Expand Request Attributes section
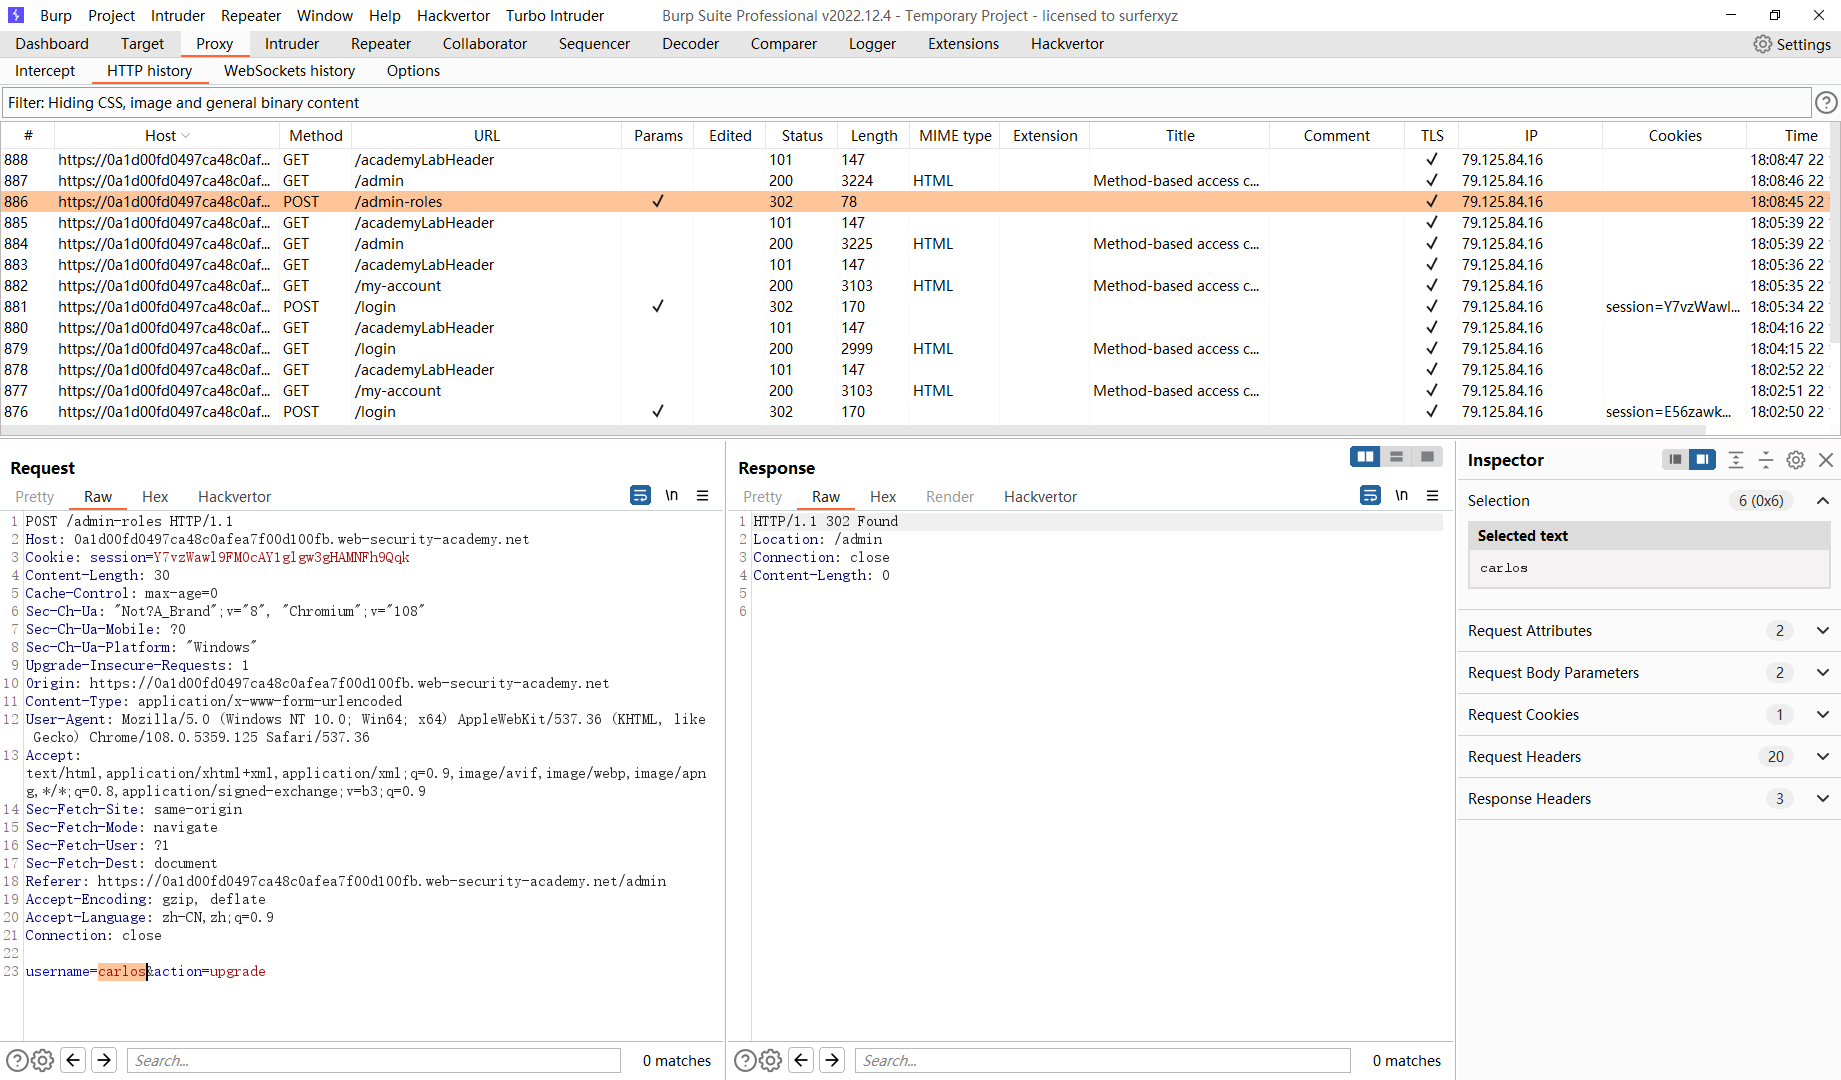1841x1080 pixels. tap(1823, 631)
